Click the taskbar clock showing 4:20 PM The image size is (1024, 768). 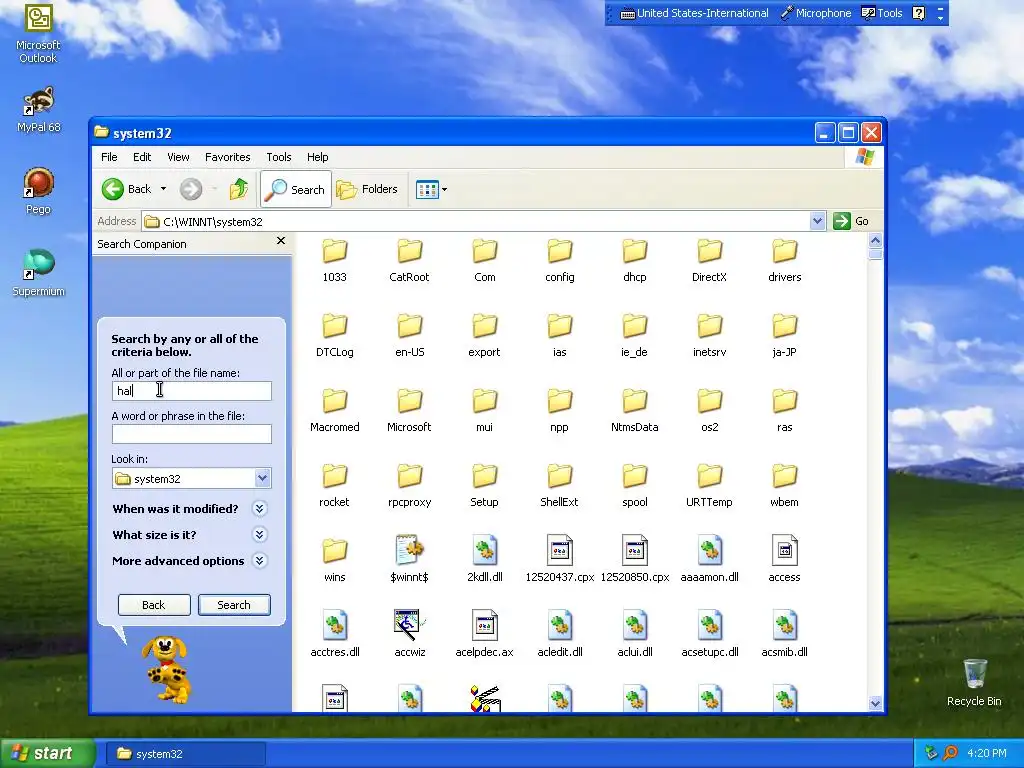tap(986, 753)
